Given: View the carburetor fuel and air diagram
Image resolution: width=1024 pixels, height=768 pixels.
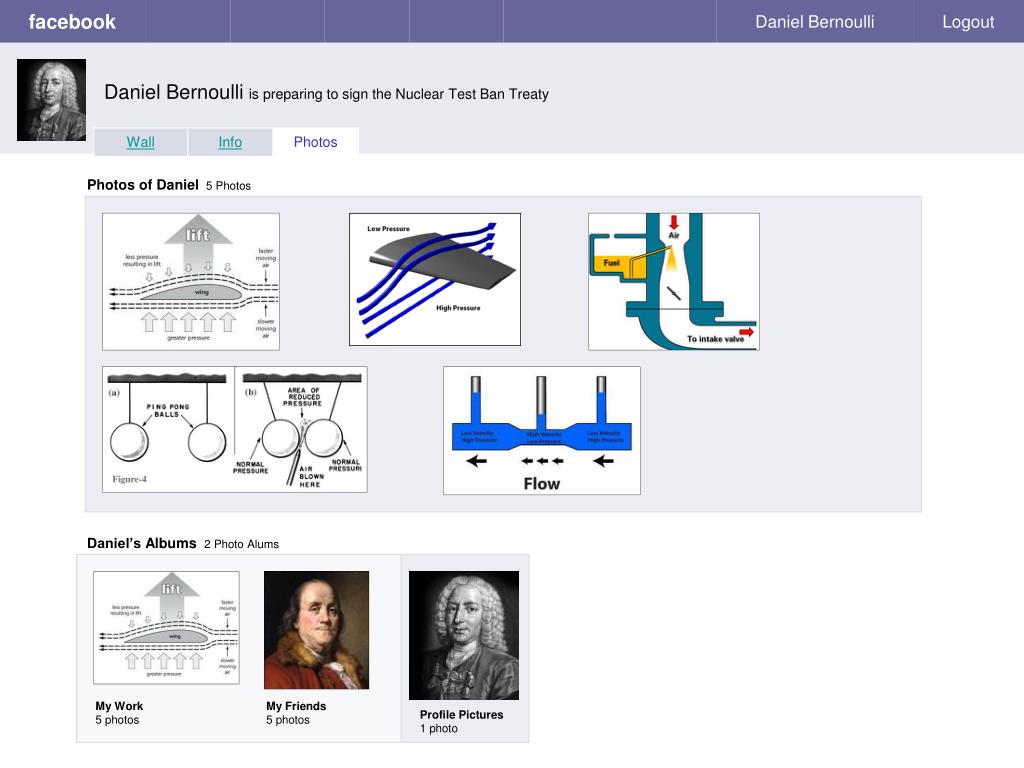Looking at the screenshot, I should coord(673,281).
